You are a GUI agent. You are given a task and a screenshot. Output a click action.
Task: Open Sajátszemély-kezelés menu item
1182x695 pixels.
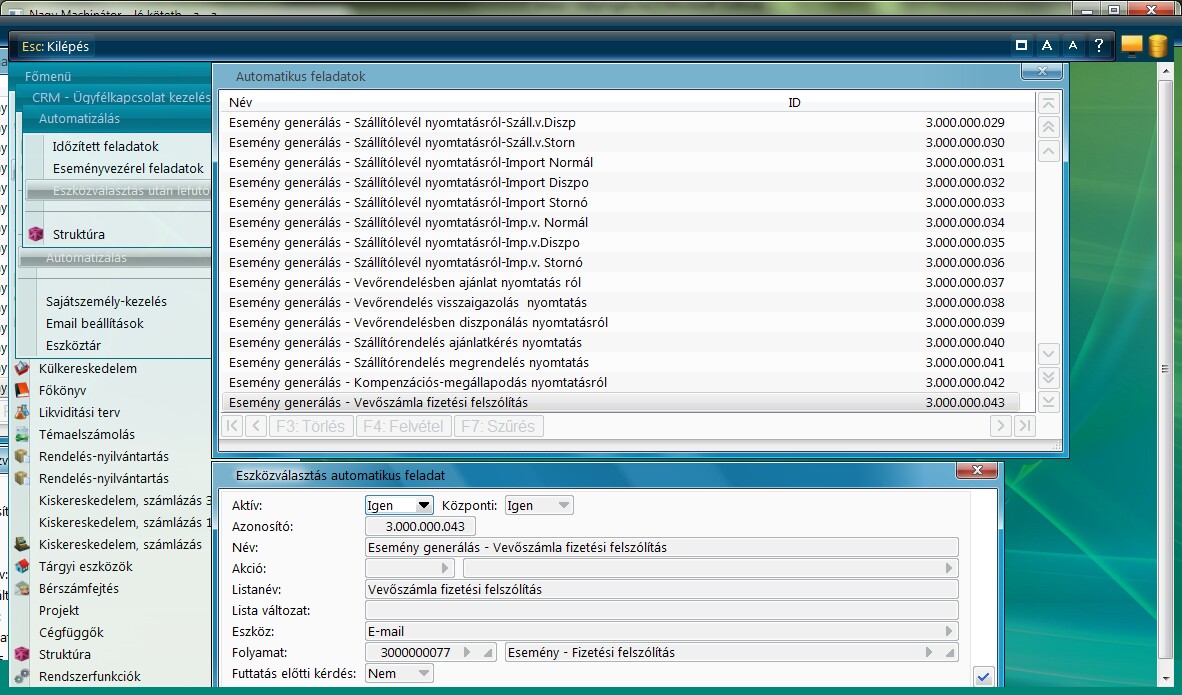(x=106, y=302)
